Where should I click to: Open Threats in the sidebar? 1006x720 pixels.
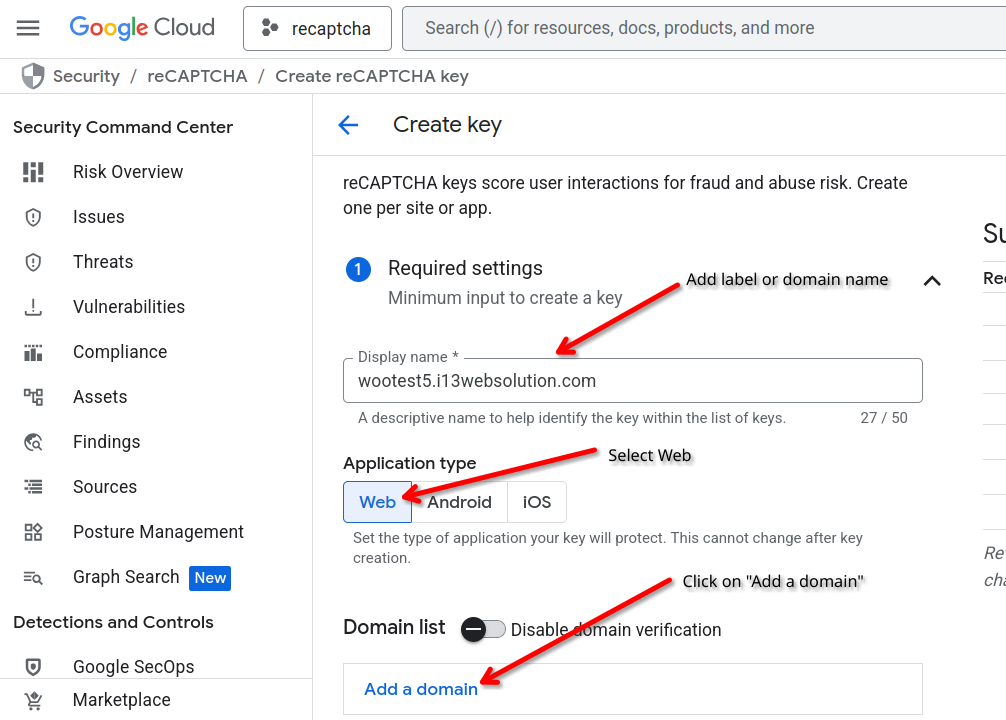coord(103,262)
